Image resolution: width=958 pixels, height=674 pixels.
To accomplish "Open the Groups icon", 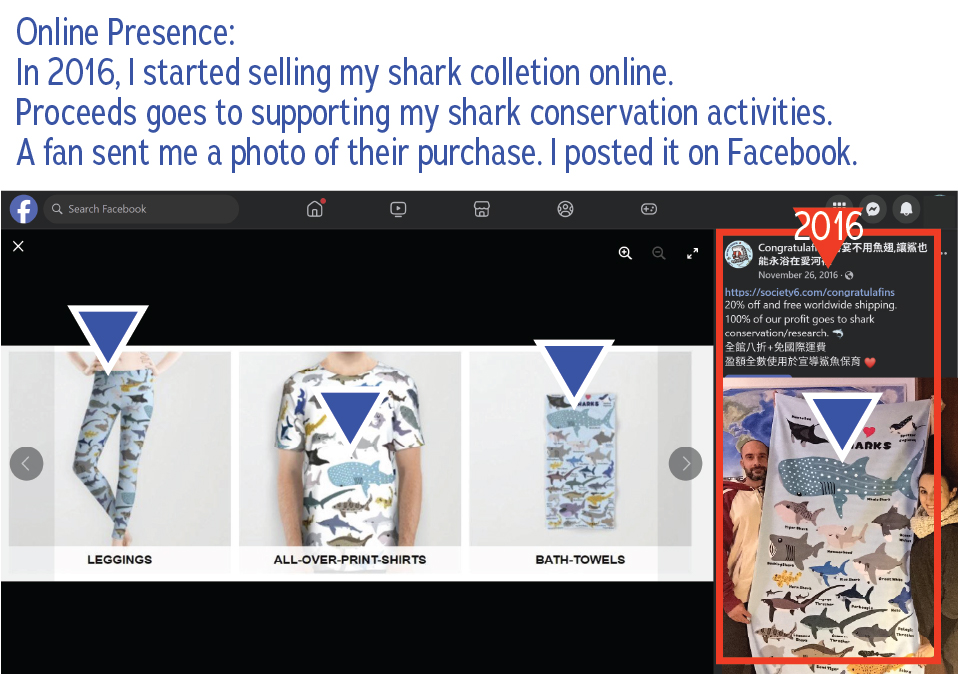I will (x=565, y=209).
